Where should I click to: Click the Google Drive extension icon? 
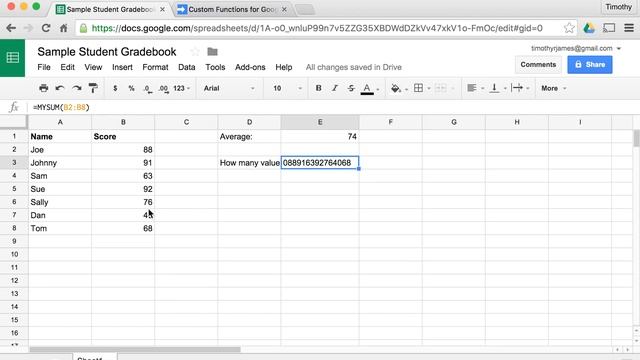589,28
